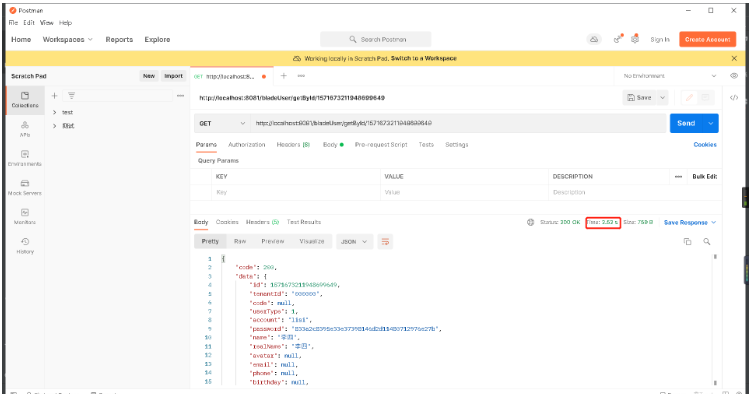751x394 pixels.
Task: Click the Key input field
Action: coord(296,192)
